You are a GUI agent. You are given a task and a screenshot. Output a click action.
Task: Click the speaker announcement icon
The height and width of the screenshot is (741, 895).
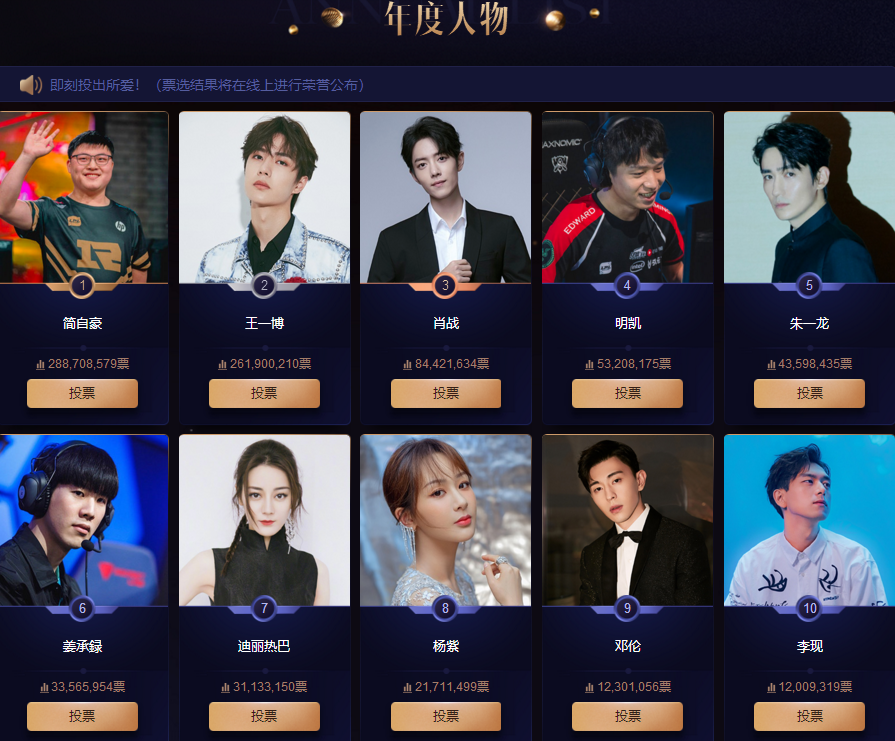(x=30, y=85)
